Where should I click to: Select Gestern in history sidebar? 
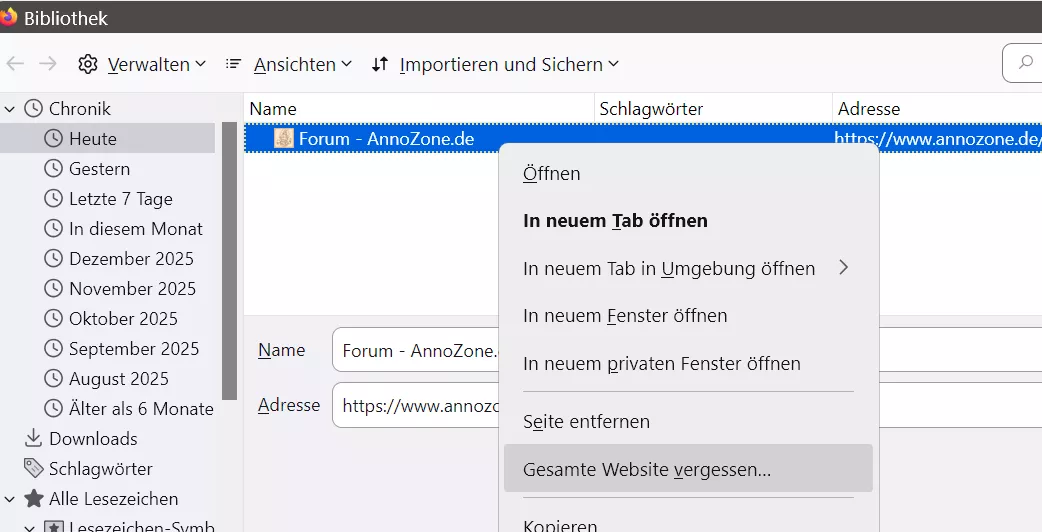99,168
